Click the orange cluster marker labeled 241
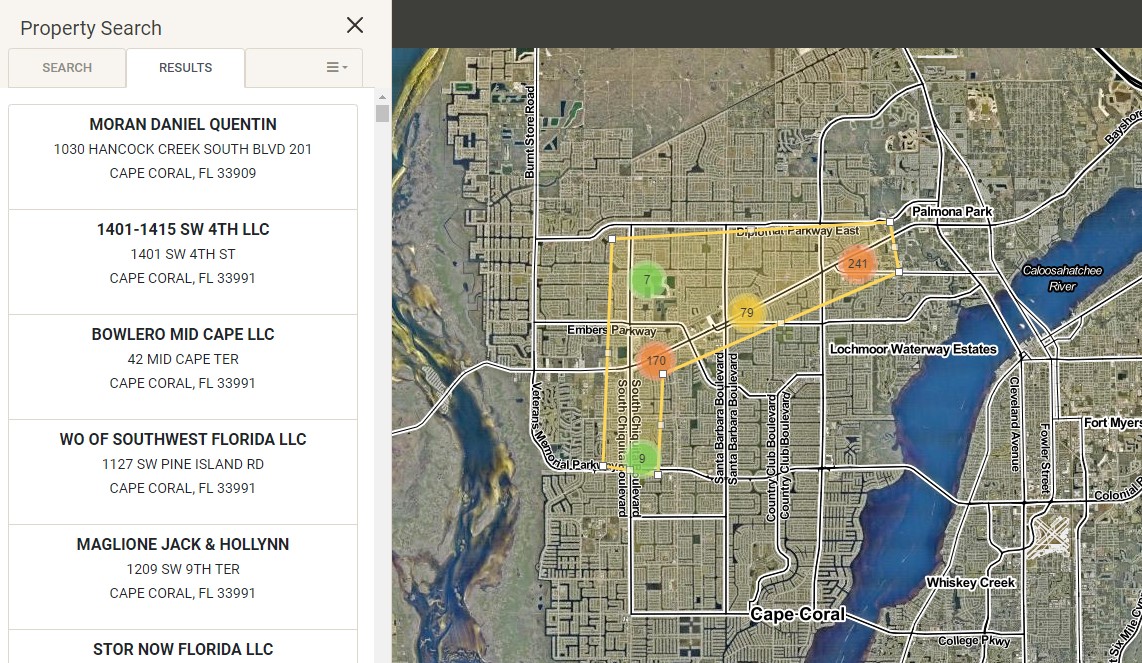Viewport: 1142px width, 663px height. click(x=857, y=264)
